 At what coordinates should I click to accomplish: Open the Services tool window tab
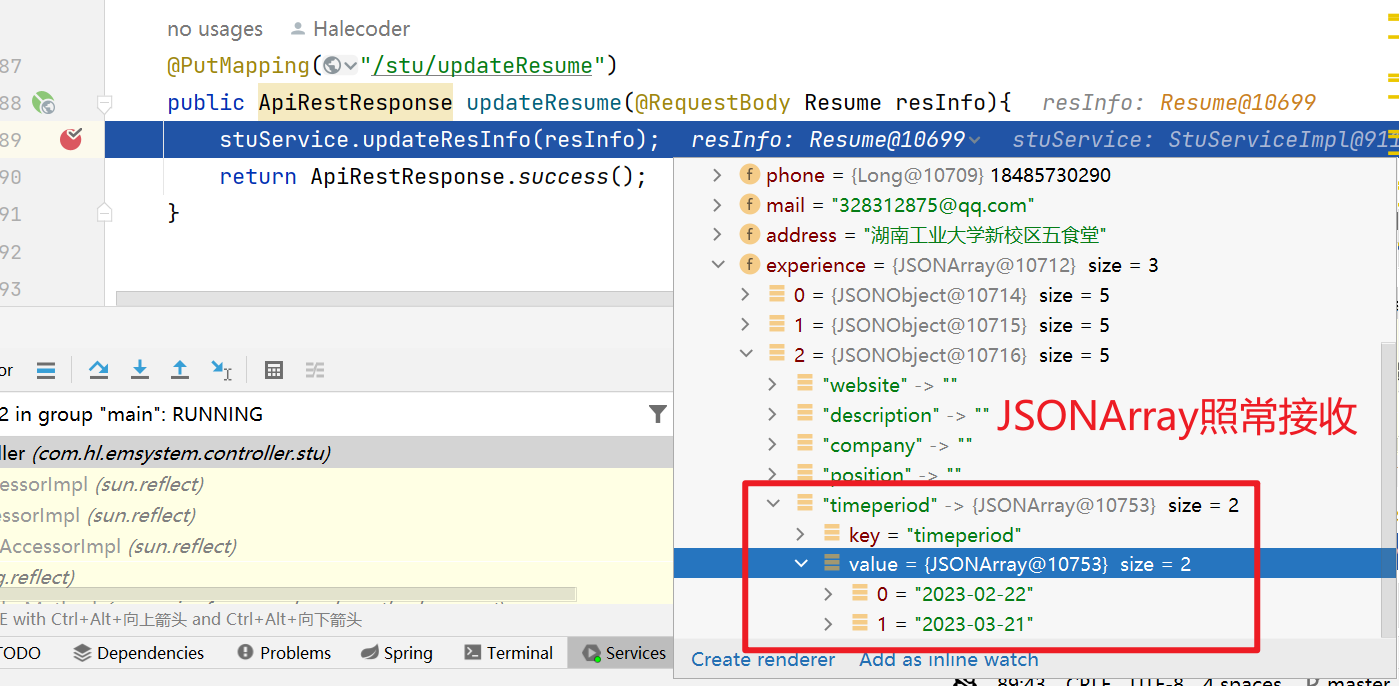(x=623, y=653)
